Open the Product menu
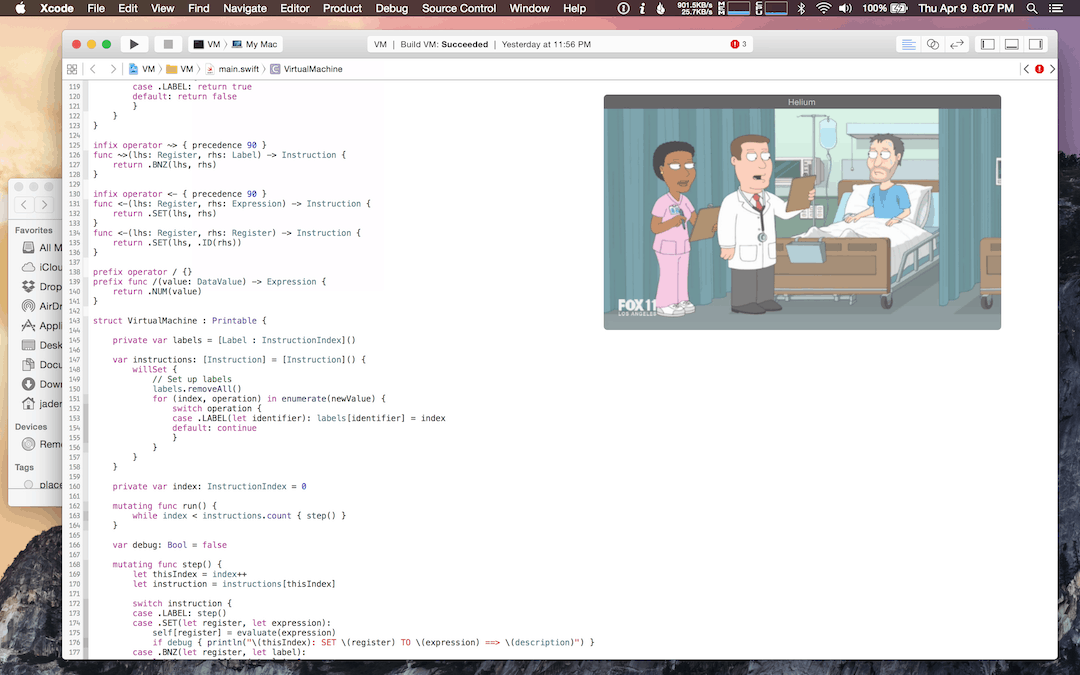Viewport: 1080px width, 675px height. [342, 8]
